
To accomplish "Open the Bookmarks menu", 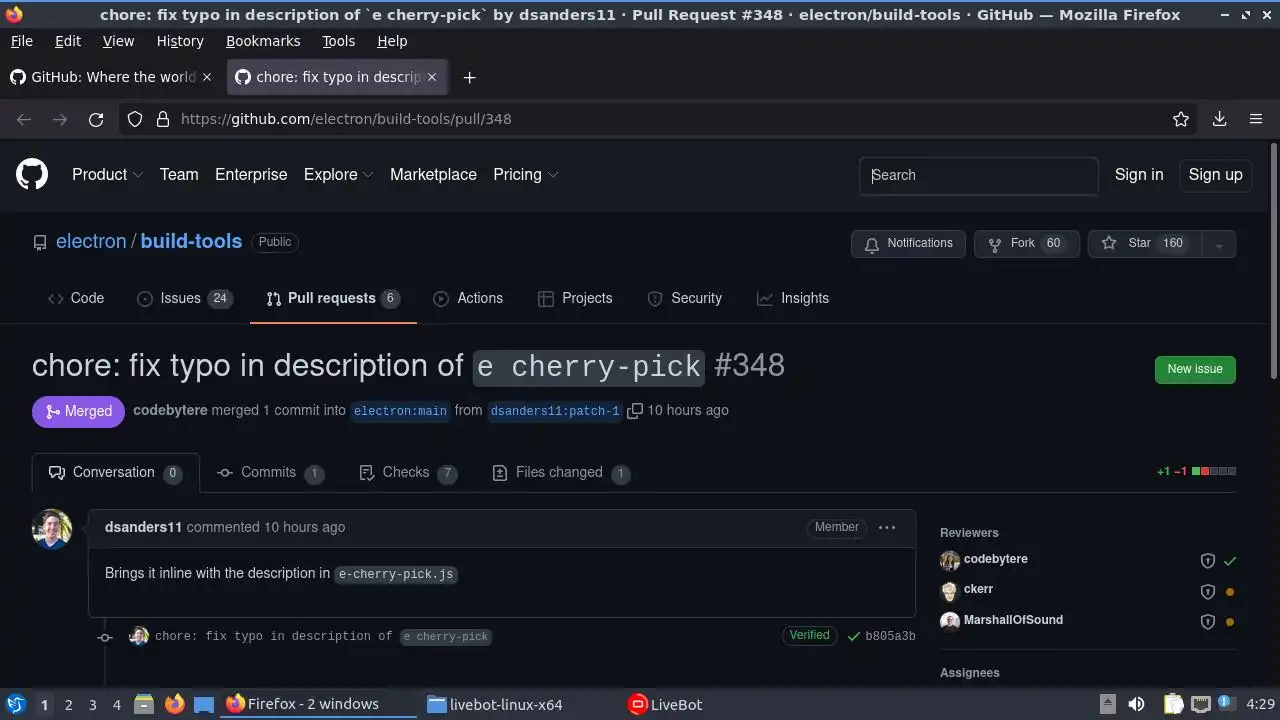I will pos(263,41).
